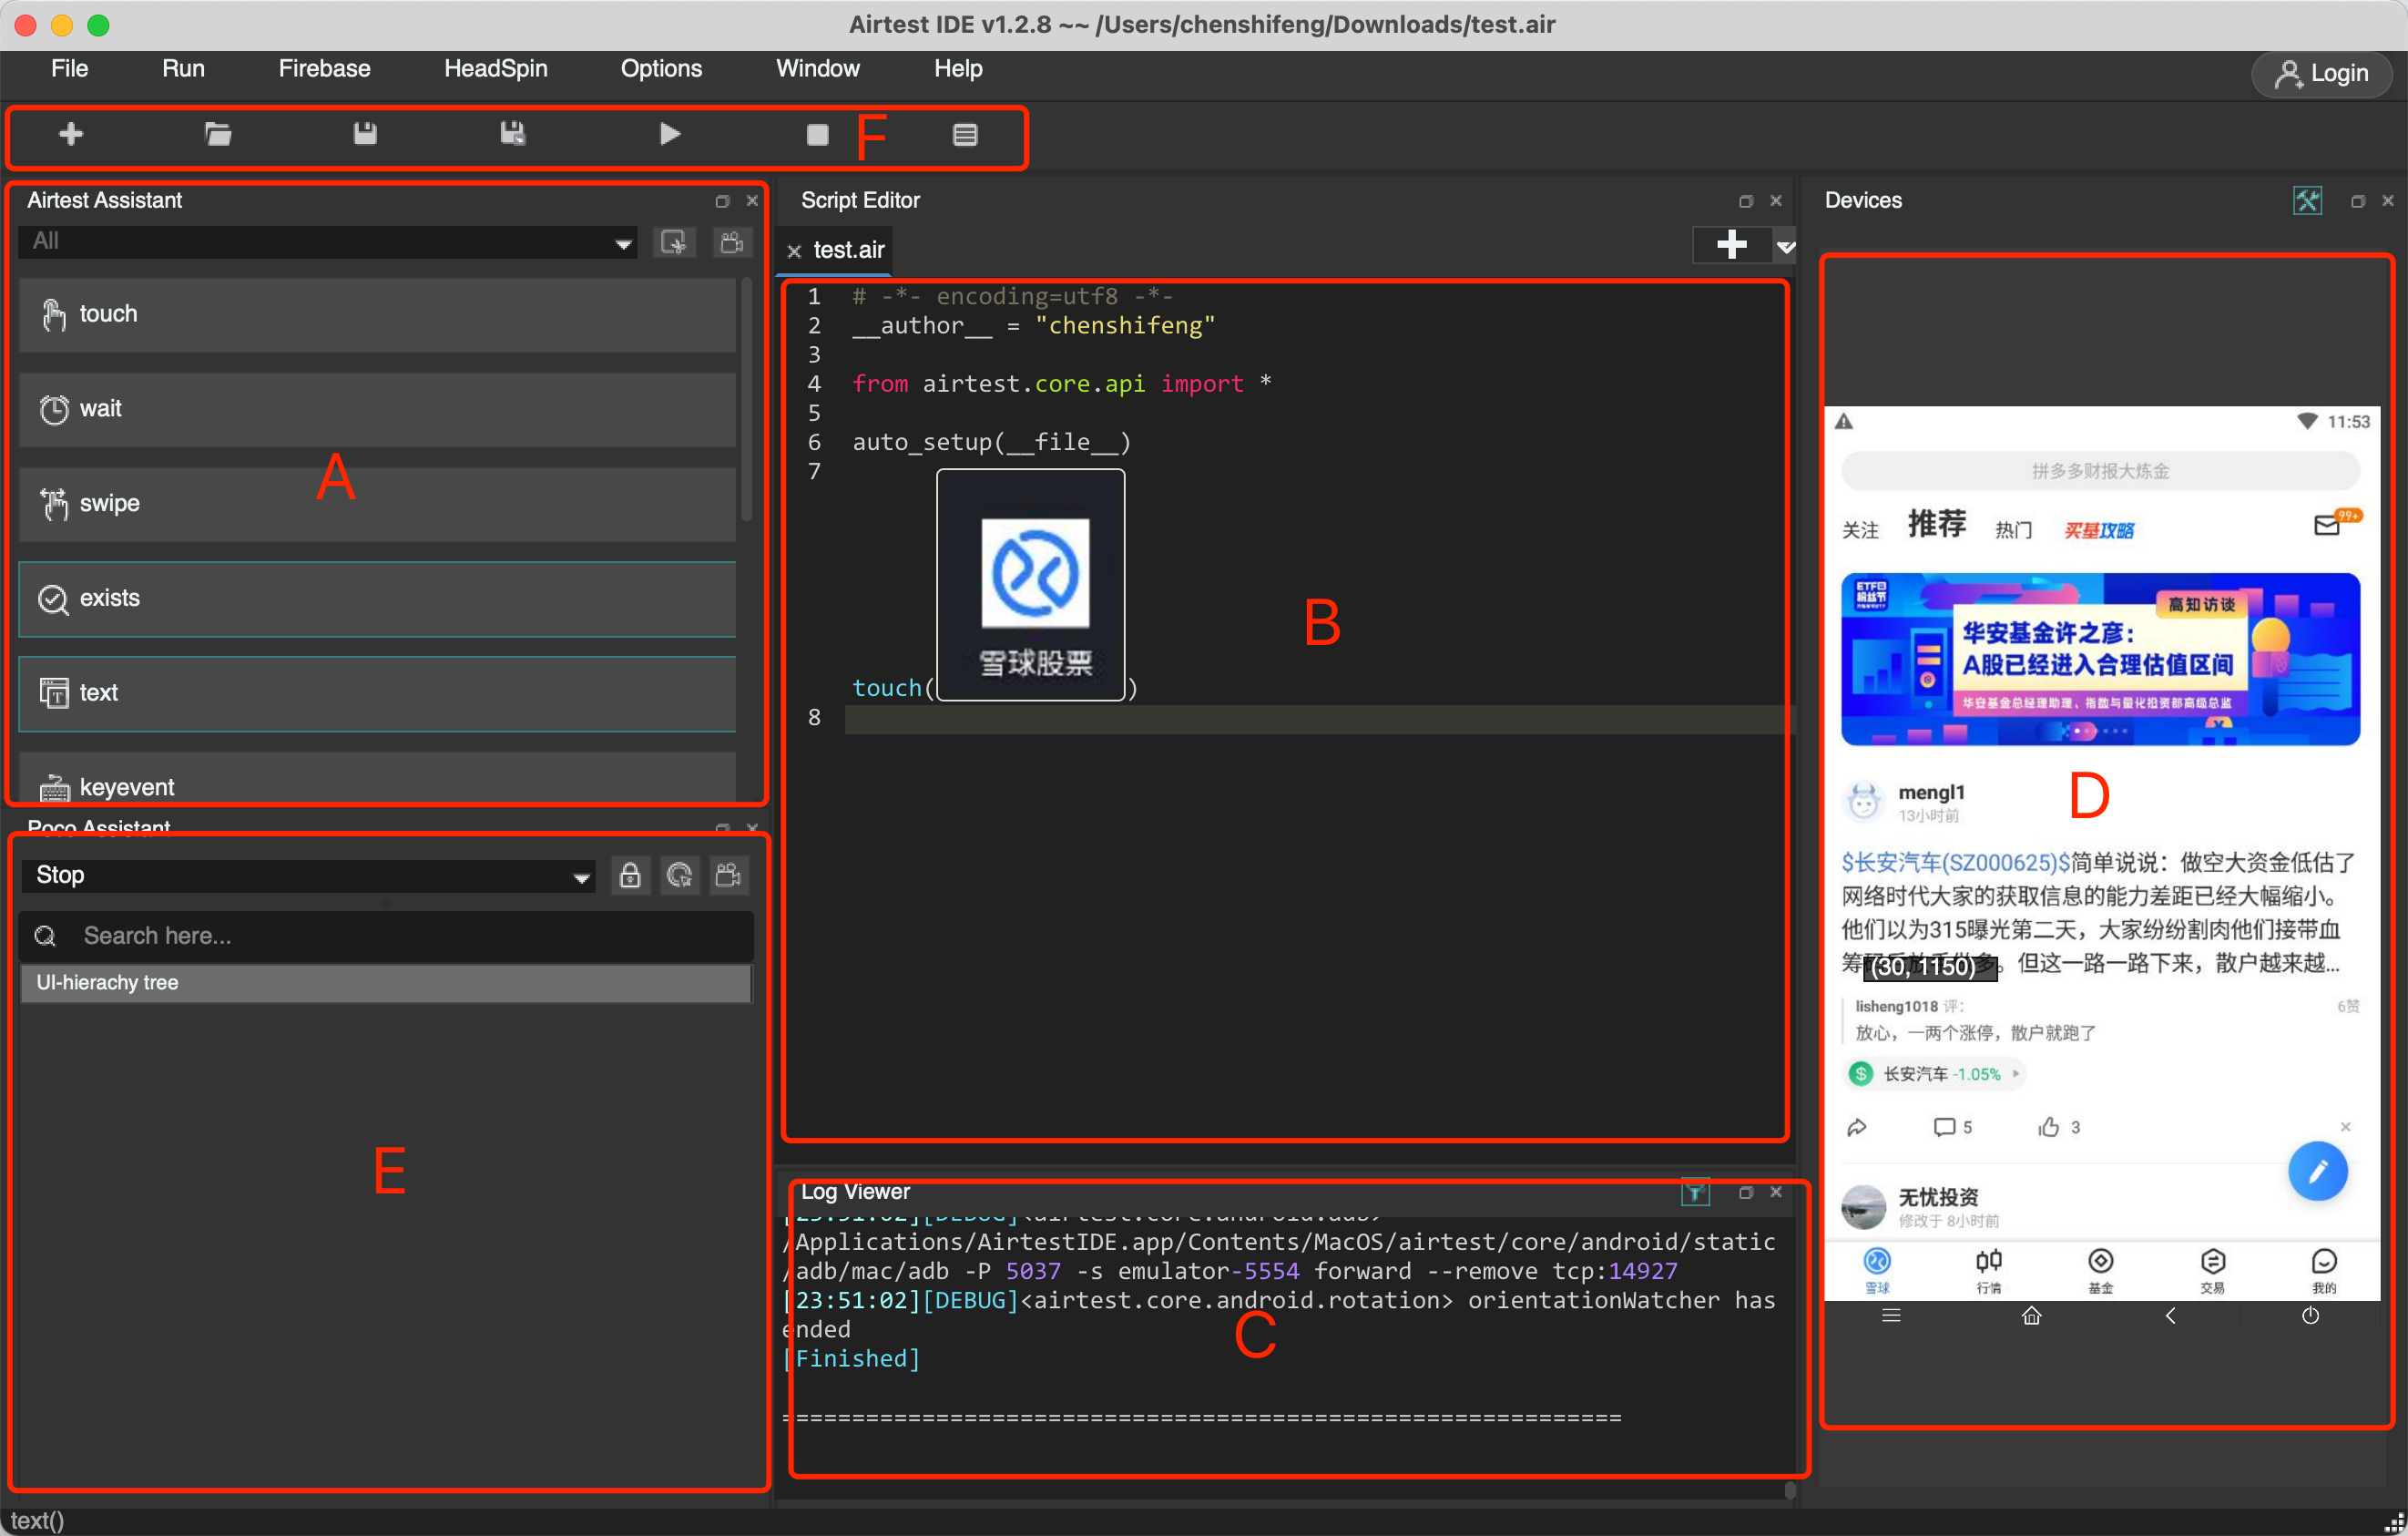
Task: Toggle the Airtest Assistant selection mode icon
Action: [675, 241]
